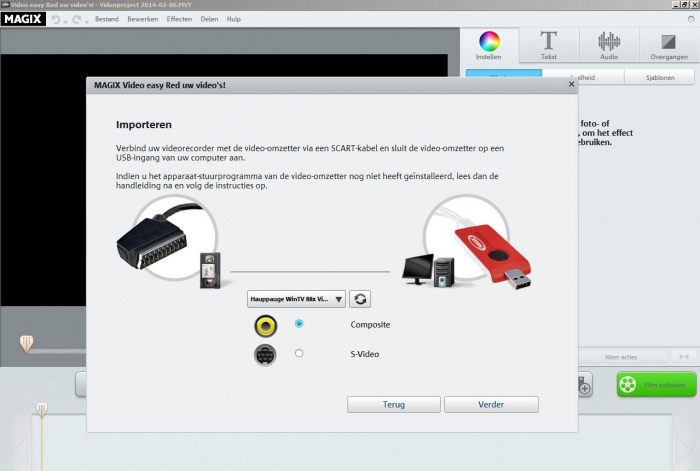
Task: Click the add media icon beside Film voltooien
Action: click(585, 385)
